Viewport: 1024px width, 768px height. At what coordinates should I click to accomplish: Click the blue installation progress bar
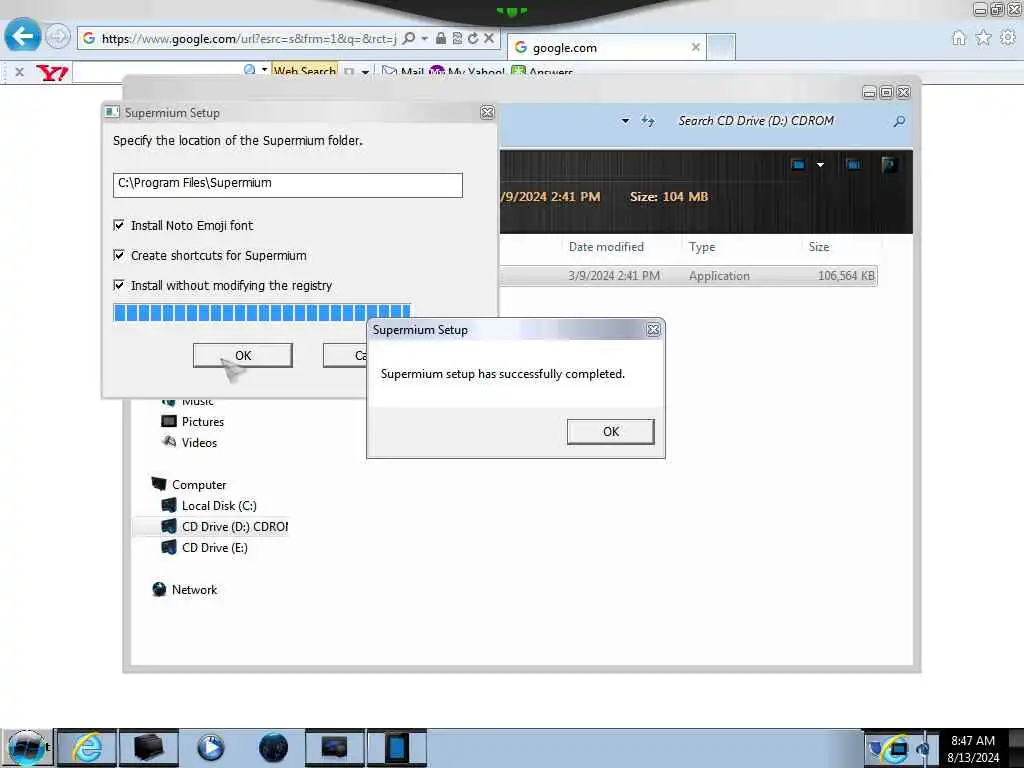point(262,312)
